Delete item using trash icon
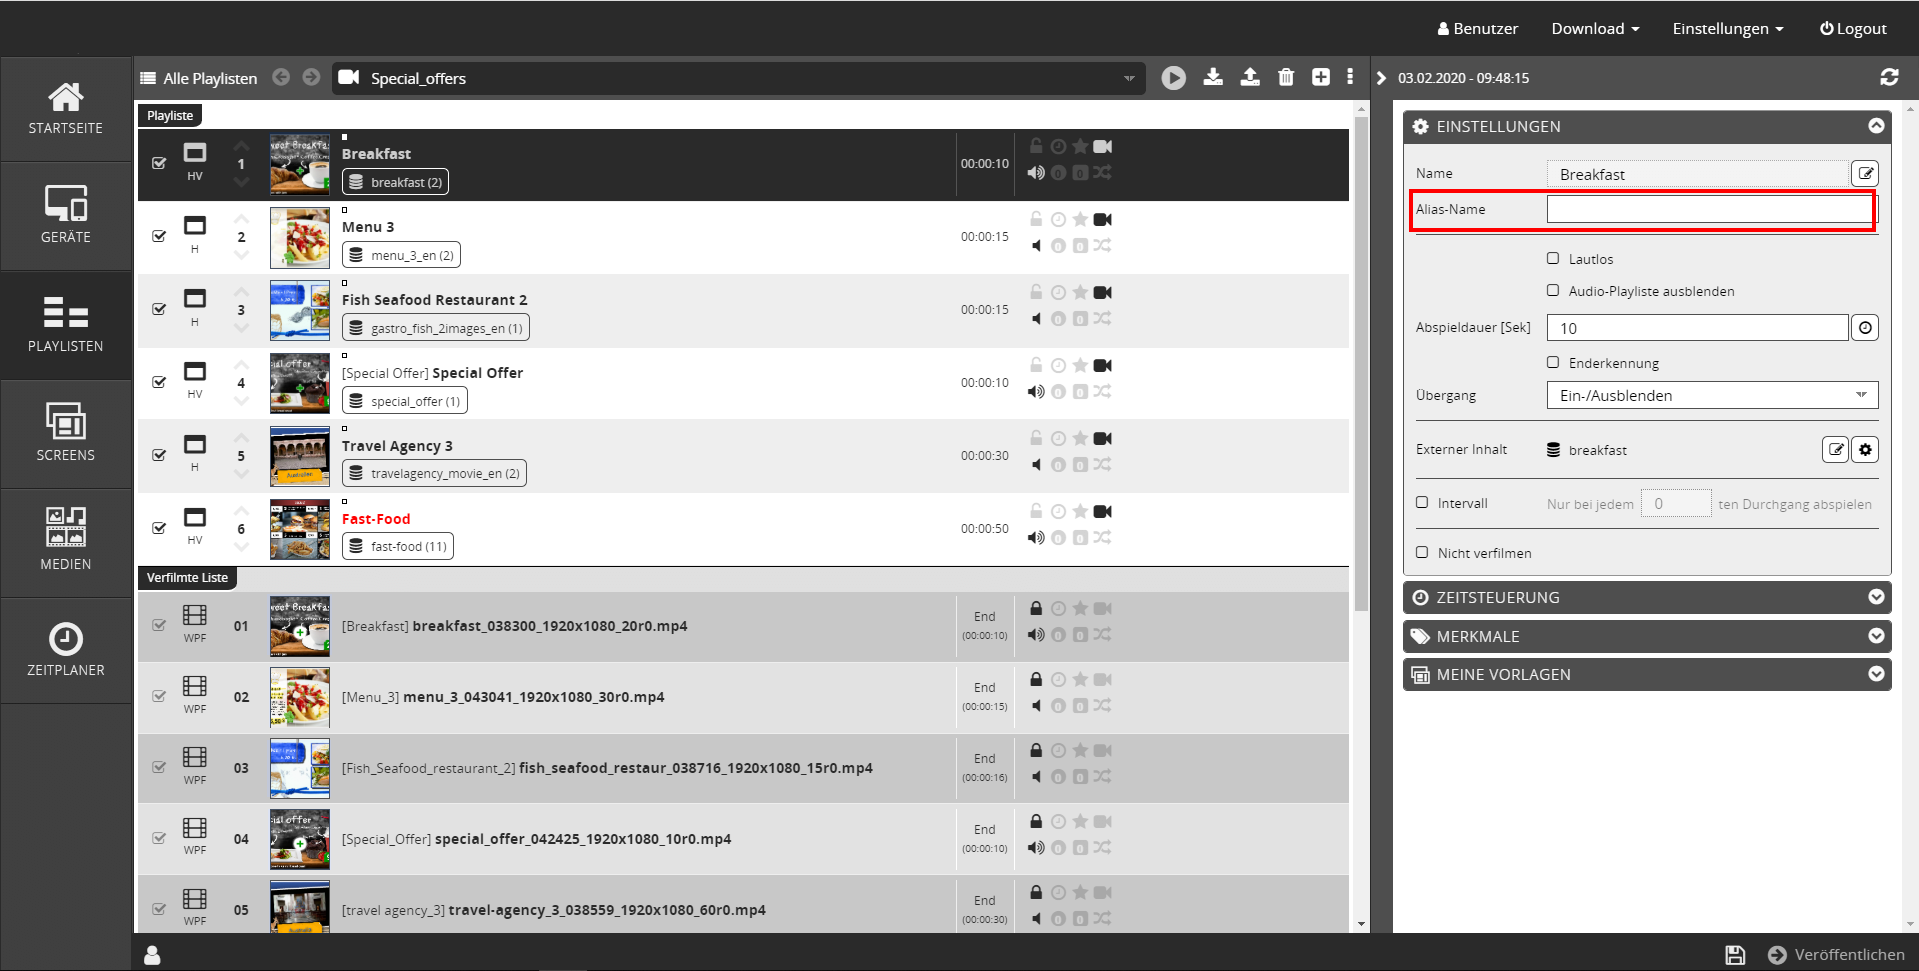 coord(1286,77)
